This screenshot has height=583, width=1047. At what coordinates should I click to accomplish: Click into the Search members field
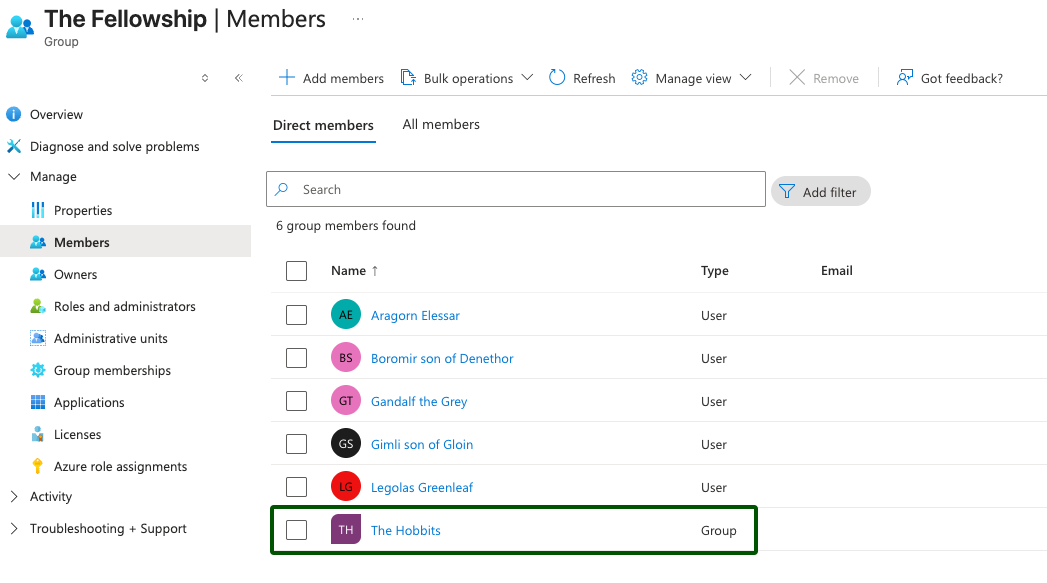click(515, 189)
